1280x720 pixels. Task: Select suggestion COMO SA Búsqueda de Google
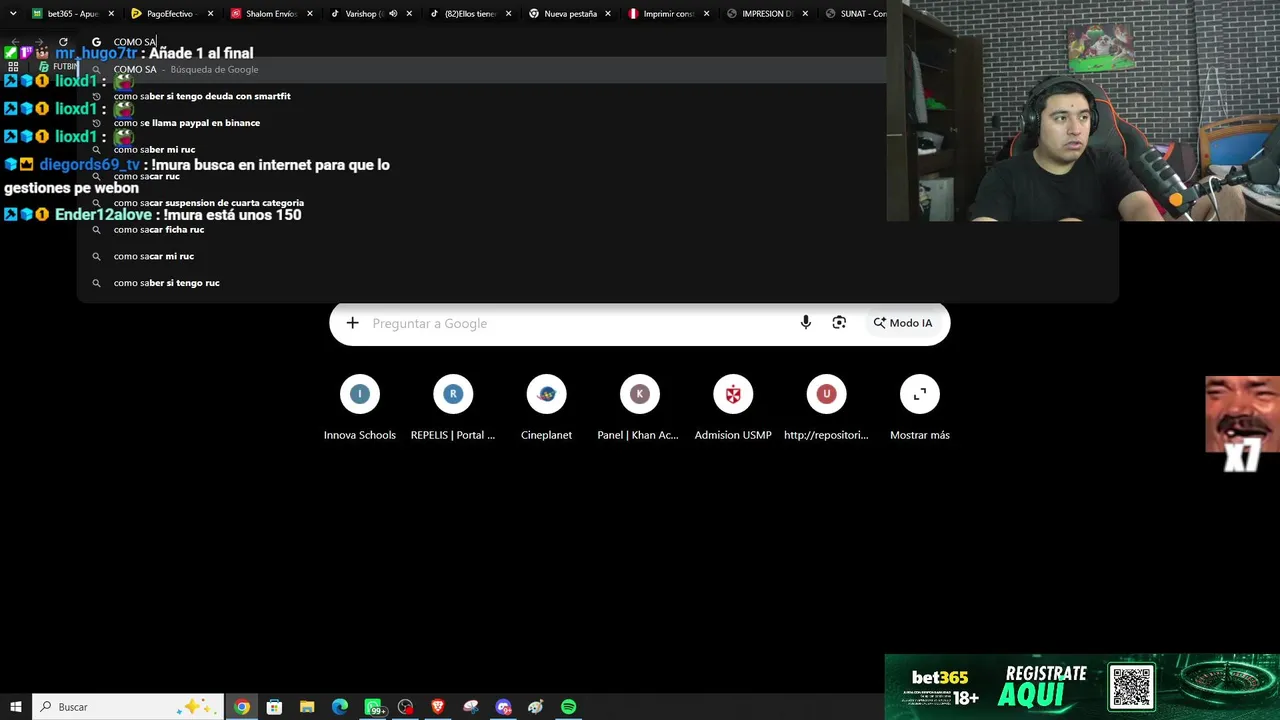[597, 70]
